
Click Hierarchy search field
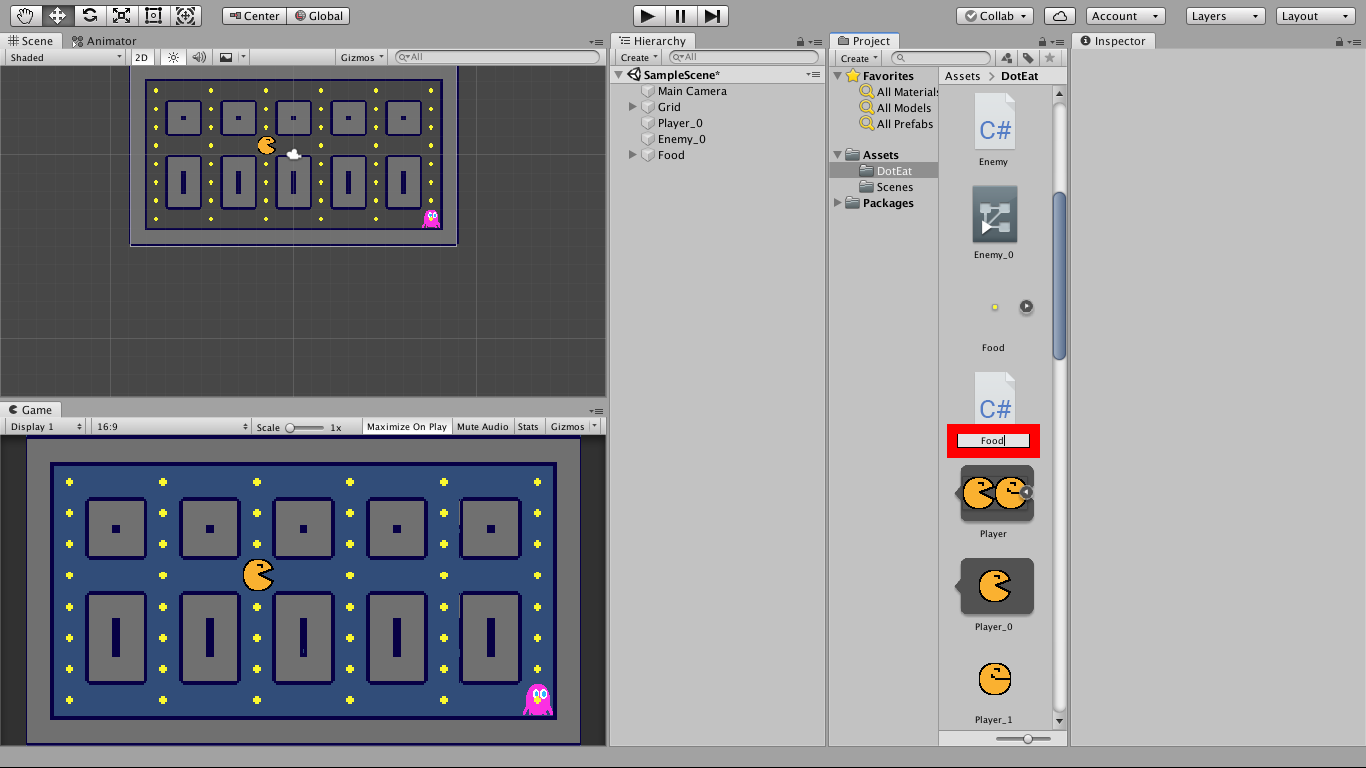pos(746,58)
